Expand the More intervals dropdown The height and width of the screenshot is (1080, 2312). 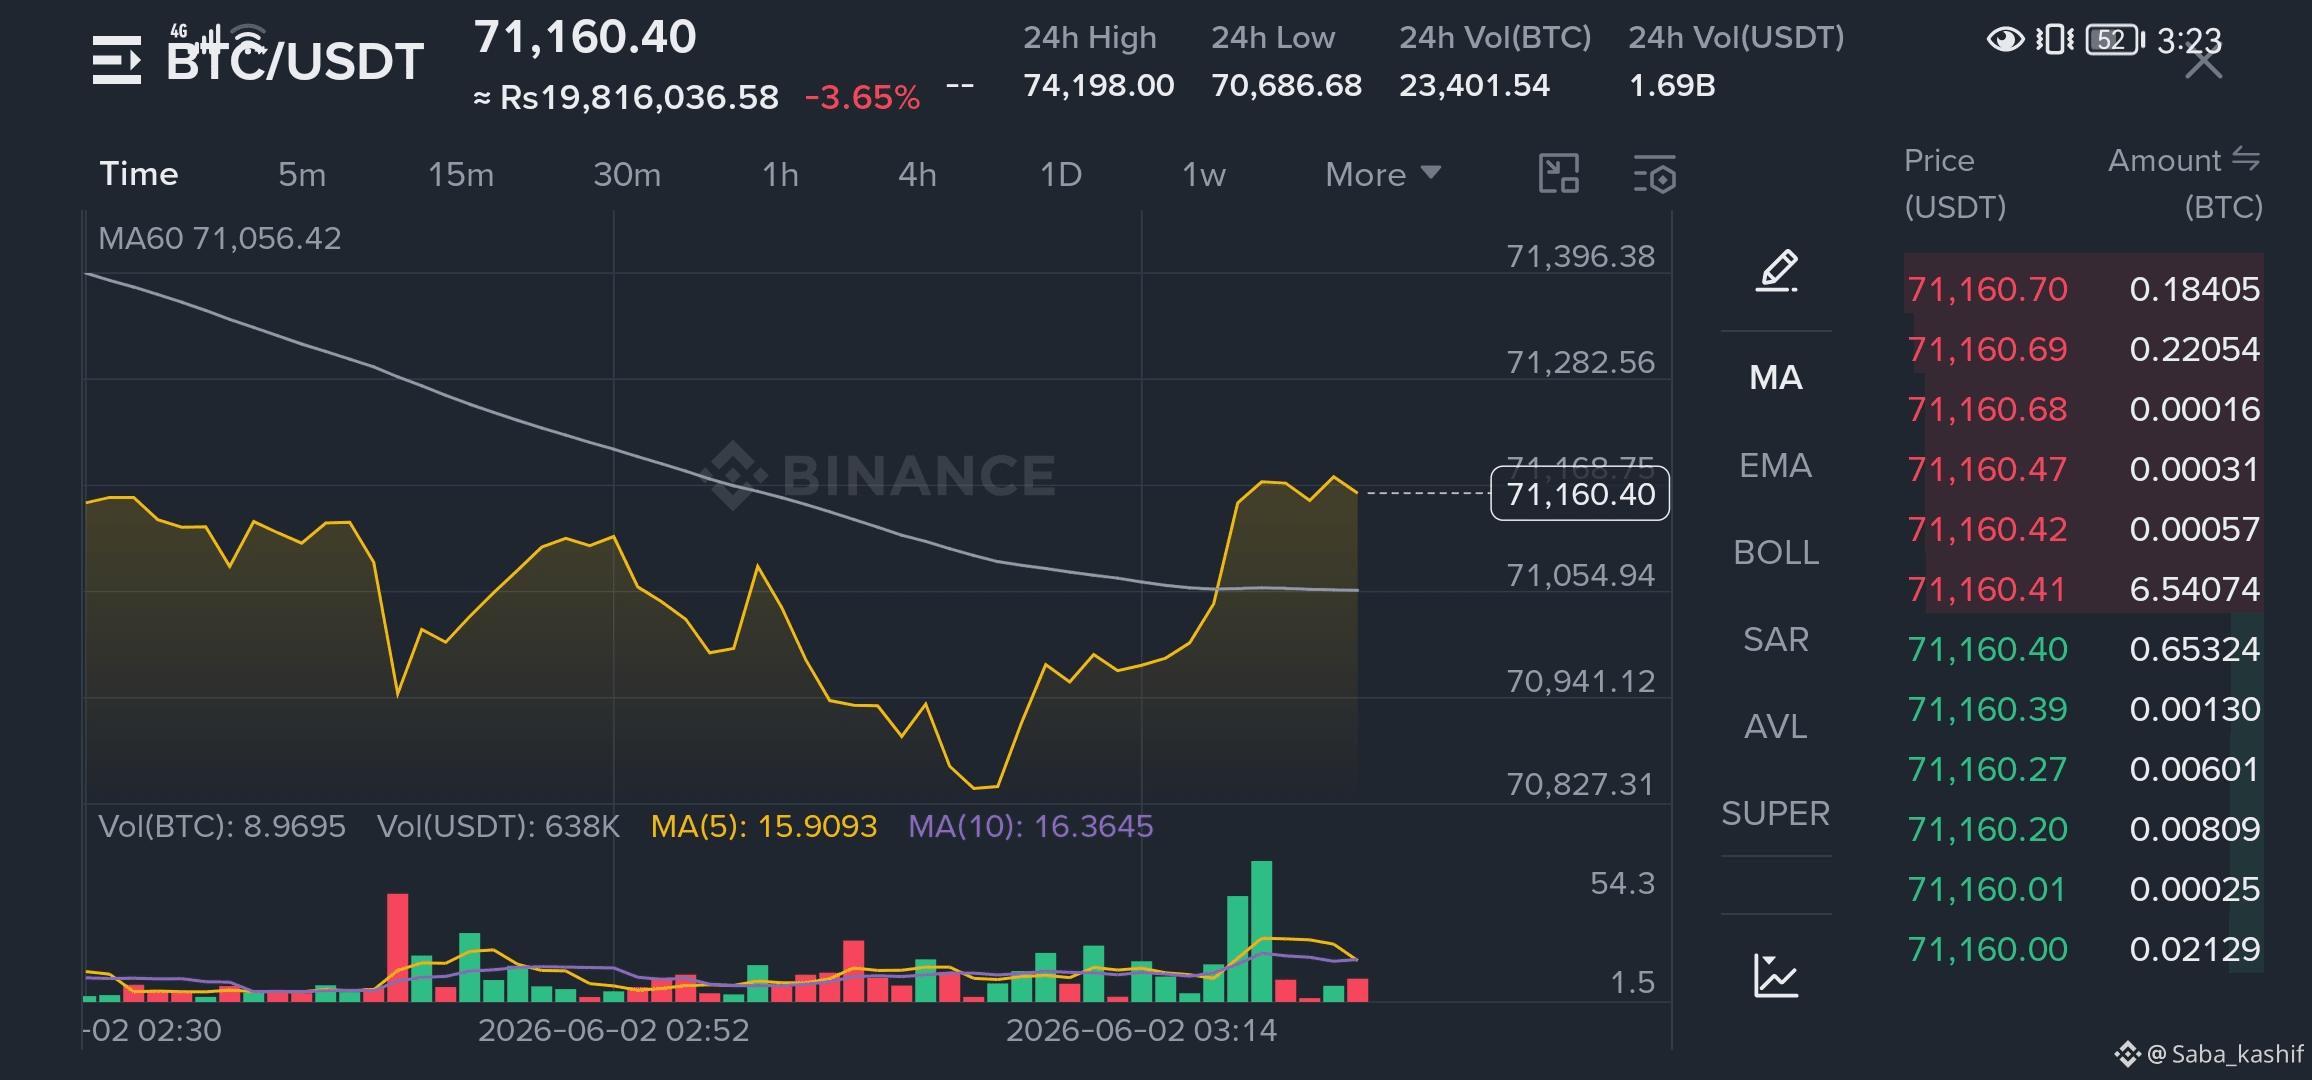[x=1383, y=175]
